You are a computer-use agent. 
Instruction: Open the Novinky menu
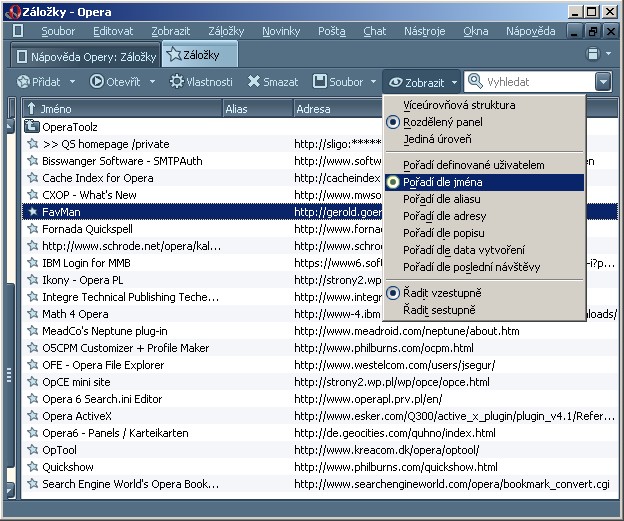coord(281,31)
